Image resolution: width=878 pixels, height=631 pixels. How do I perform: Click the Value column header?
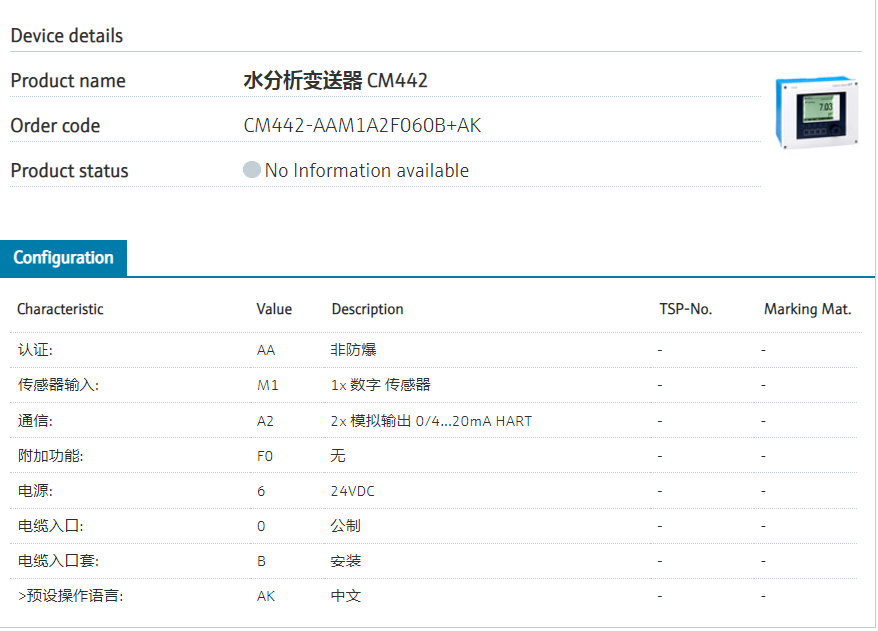[x=274, y=309]
